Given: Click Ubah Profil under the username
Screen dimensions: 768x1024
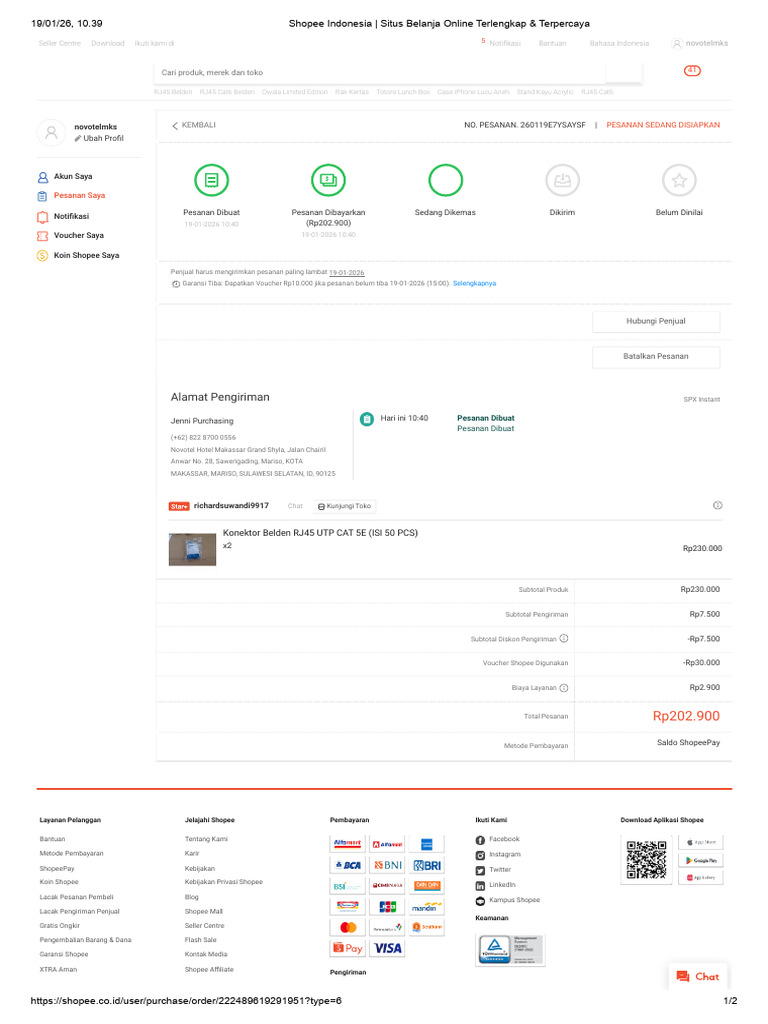Looking at the screenshot, I should (99, 138).
